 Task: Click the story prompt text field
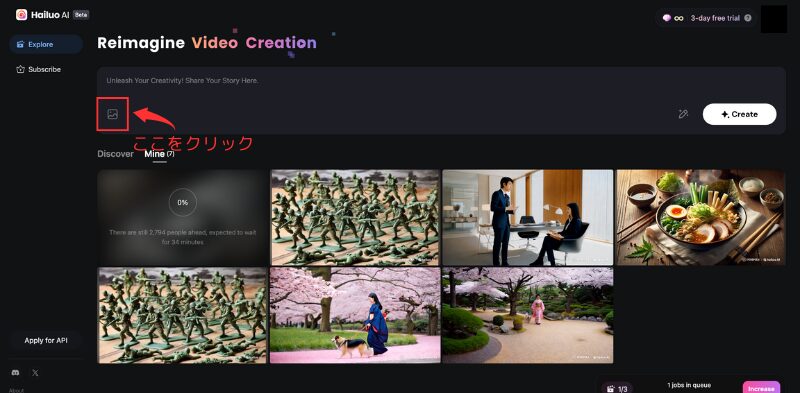441,81
